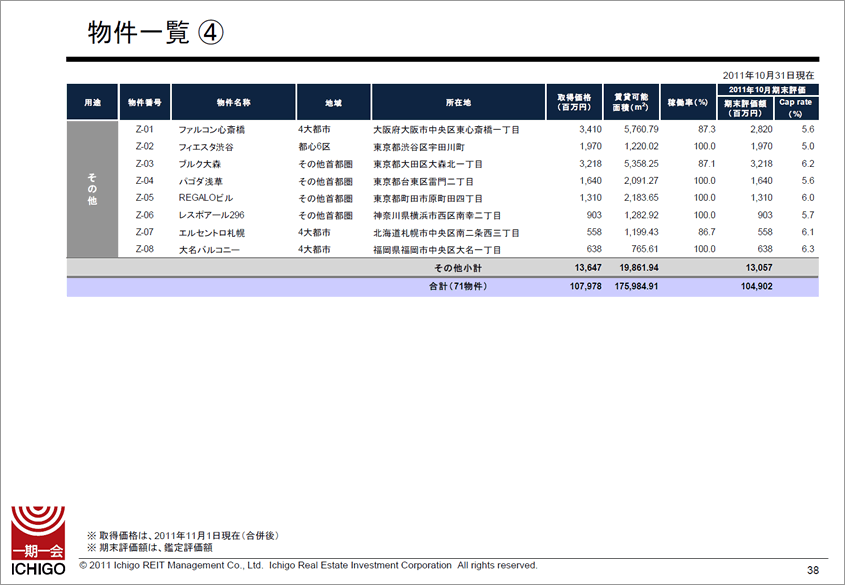Click the Cap rate column header
This screenshot has width=845, height=585.
coord(796,108)
